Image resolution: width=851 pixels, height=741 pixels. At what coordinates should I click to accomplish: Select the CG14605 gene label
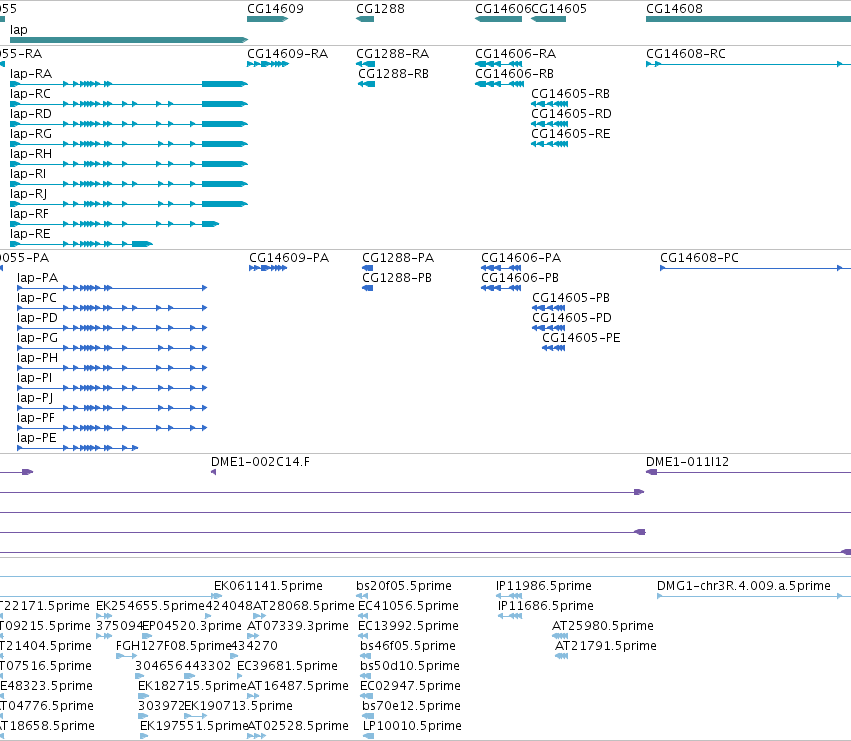coord(559,9)
